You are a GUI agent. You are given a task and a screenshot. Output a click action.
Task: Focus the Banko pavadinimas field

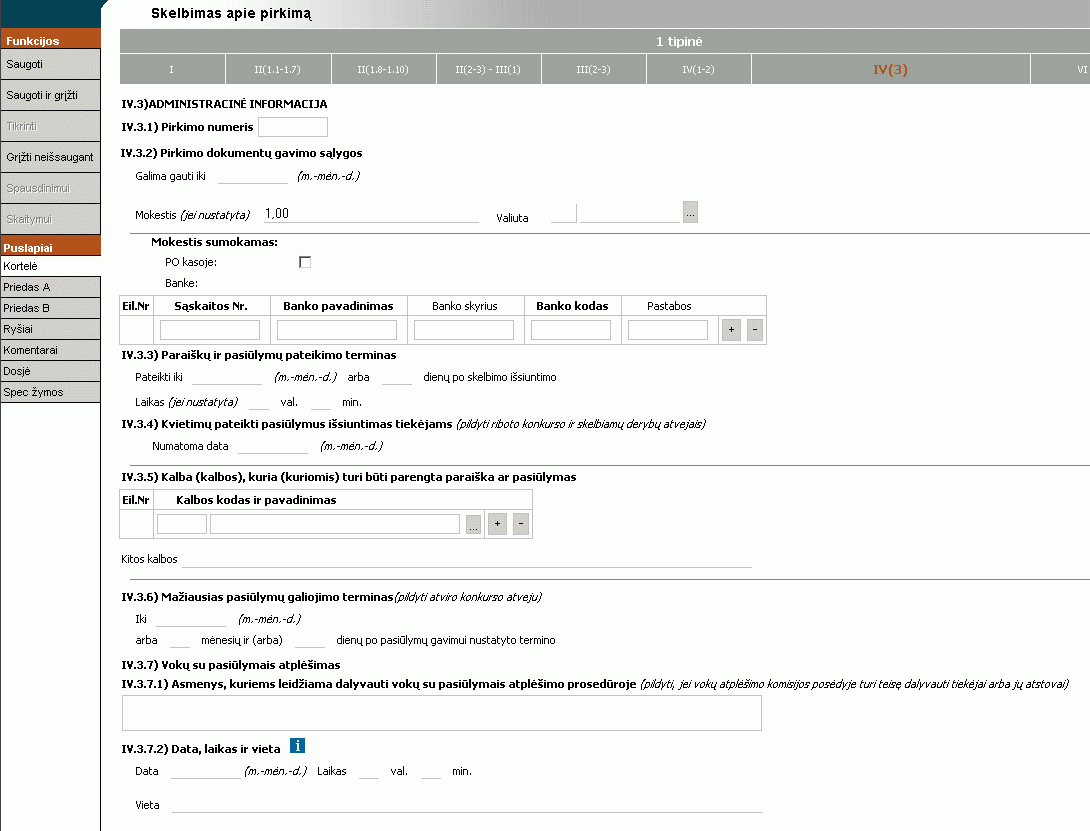[x=337, y=330]
